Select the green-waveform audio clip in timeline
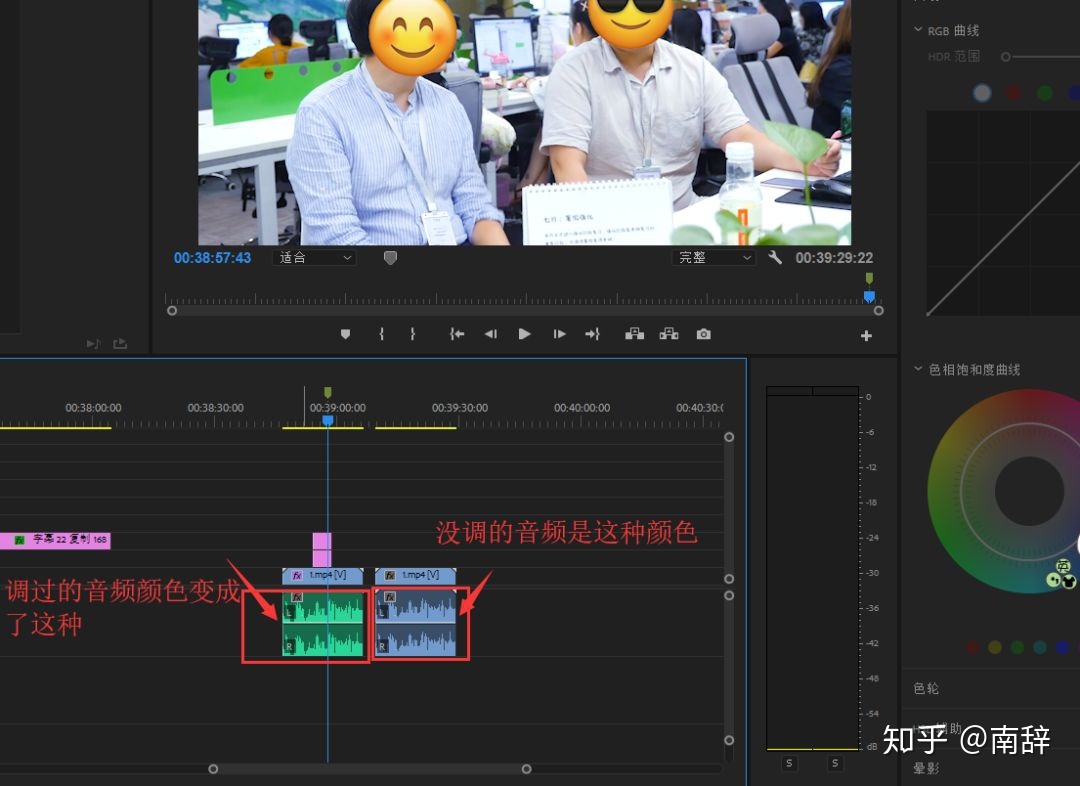Screen dimensions: 1080x786 (x=322, y=623)
